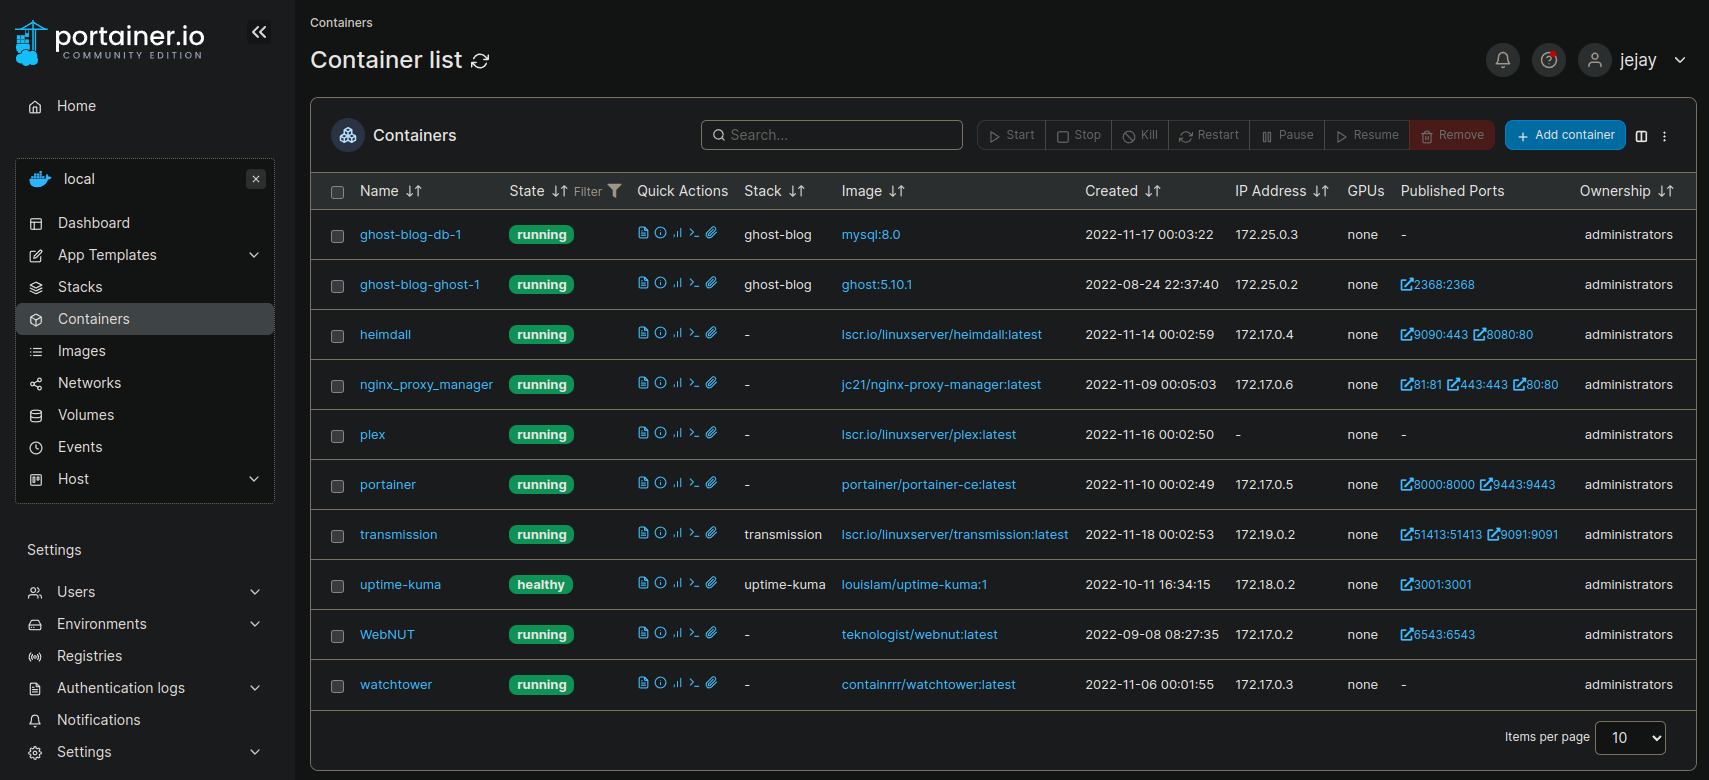This screenshot has height=780, width=1709.
Task: Open inspect icon for ghost-blog-ghost-1
Action: click(x=660, y=283)
